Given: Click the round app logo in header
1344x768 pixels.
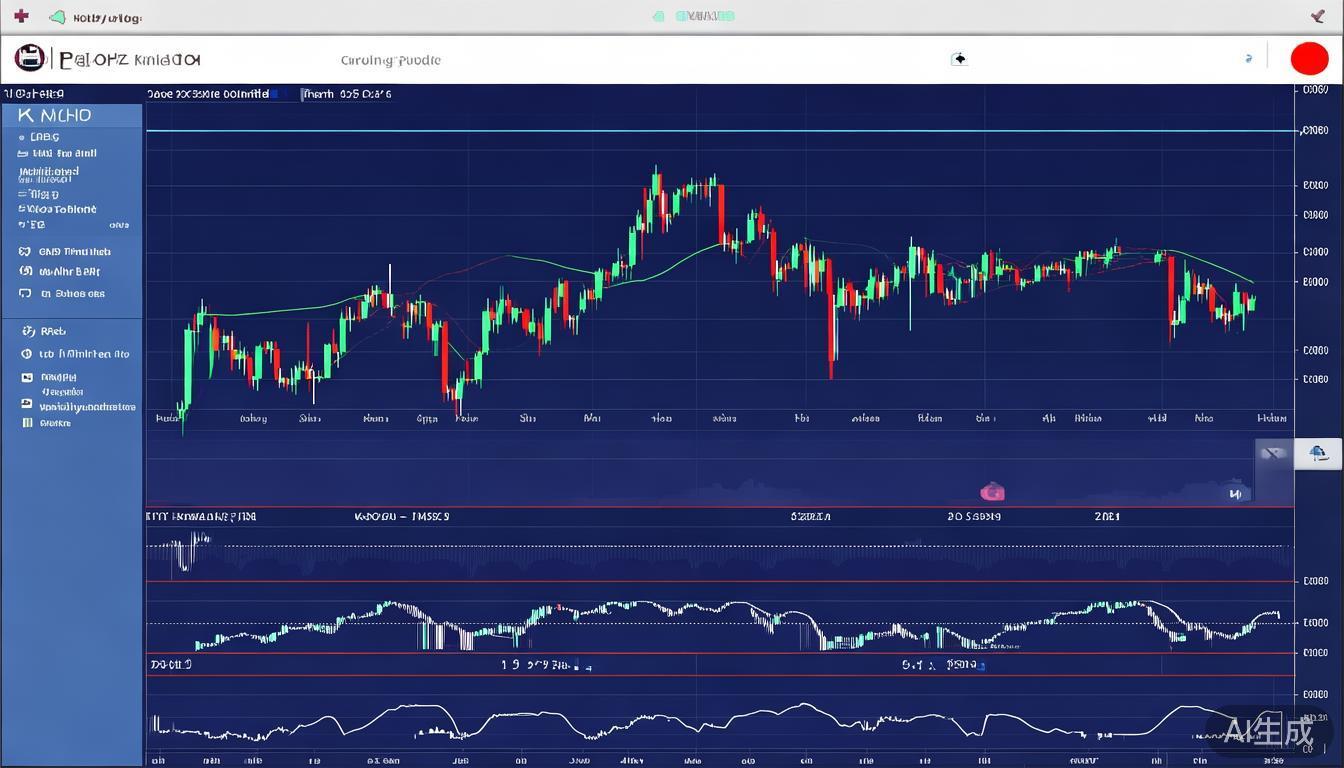Looking at the screenshot, I should coord(30,58).
